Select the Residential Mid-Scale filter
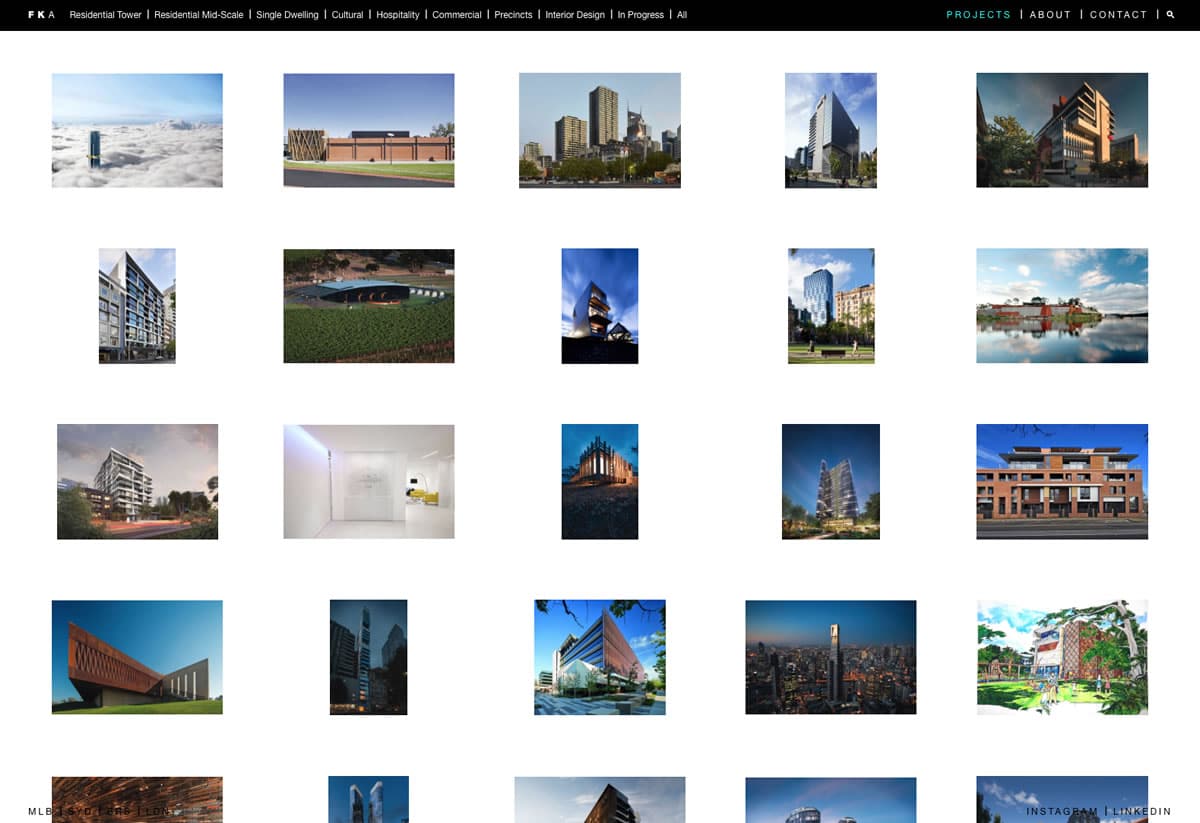The height and width of the screenshot is (823, 1200). tap(198, 15)
